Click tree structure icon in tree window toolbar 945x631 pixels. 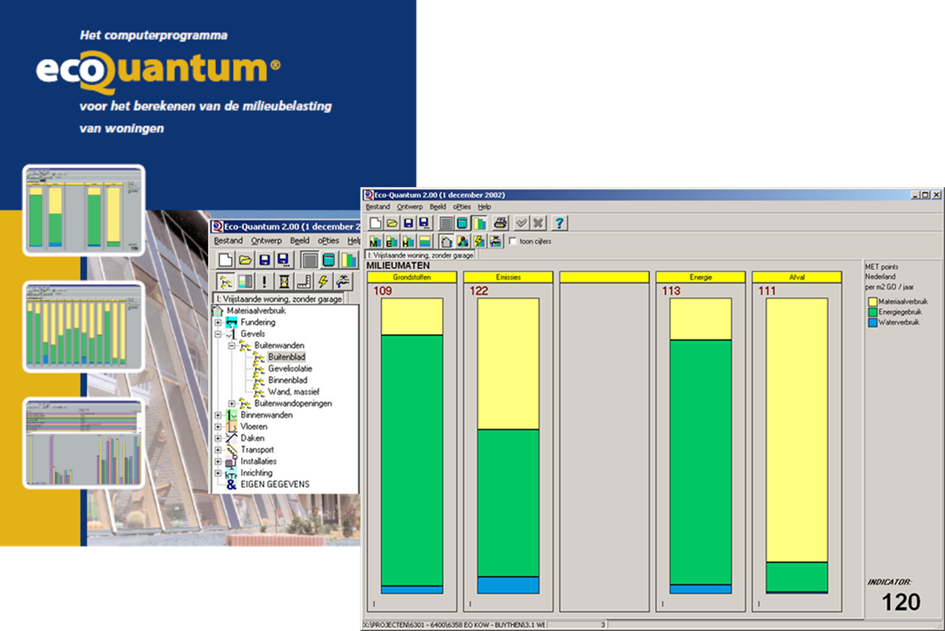225,281
